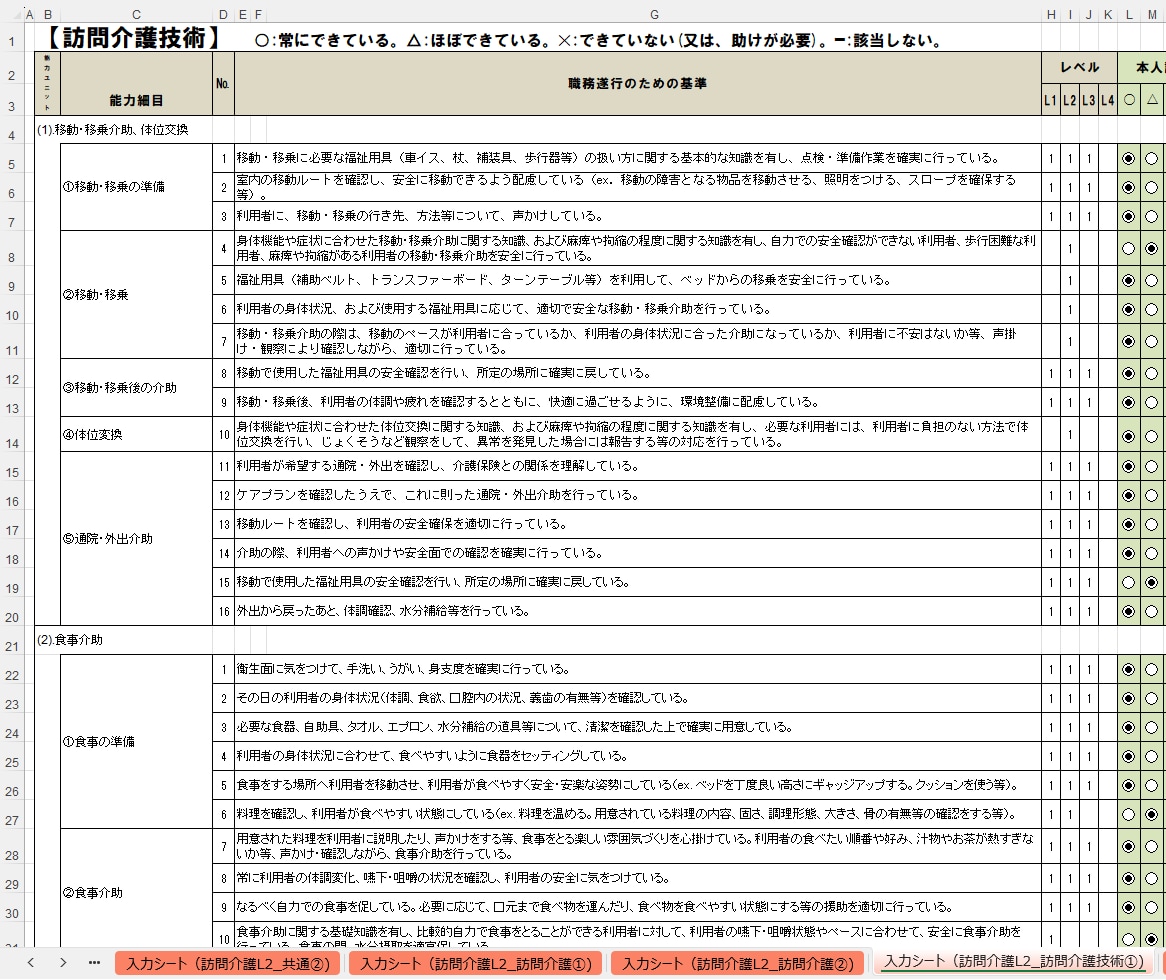Select the ○ radio for 室内の移動ルートを確認 row
The height and width of the screenshot is (980, 1166).
(1128, 187)
